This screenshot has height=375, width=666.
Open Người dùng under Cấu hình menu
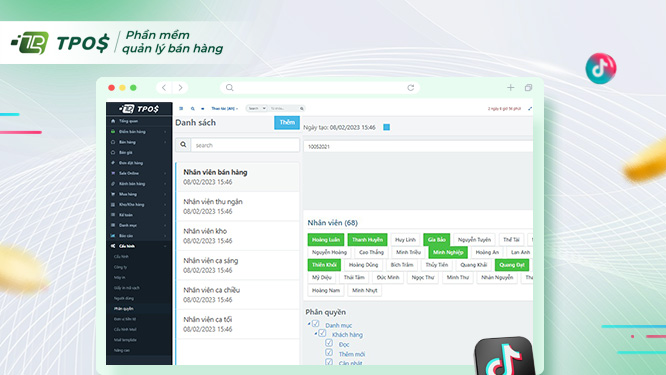(124, 298)
